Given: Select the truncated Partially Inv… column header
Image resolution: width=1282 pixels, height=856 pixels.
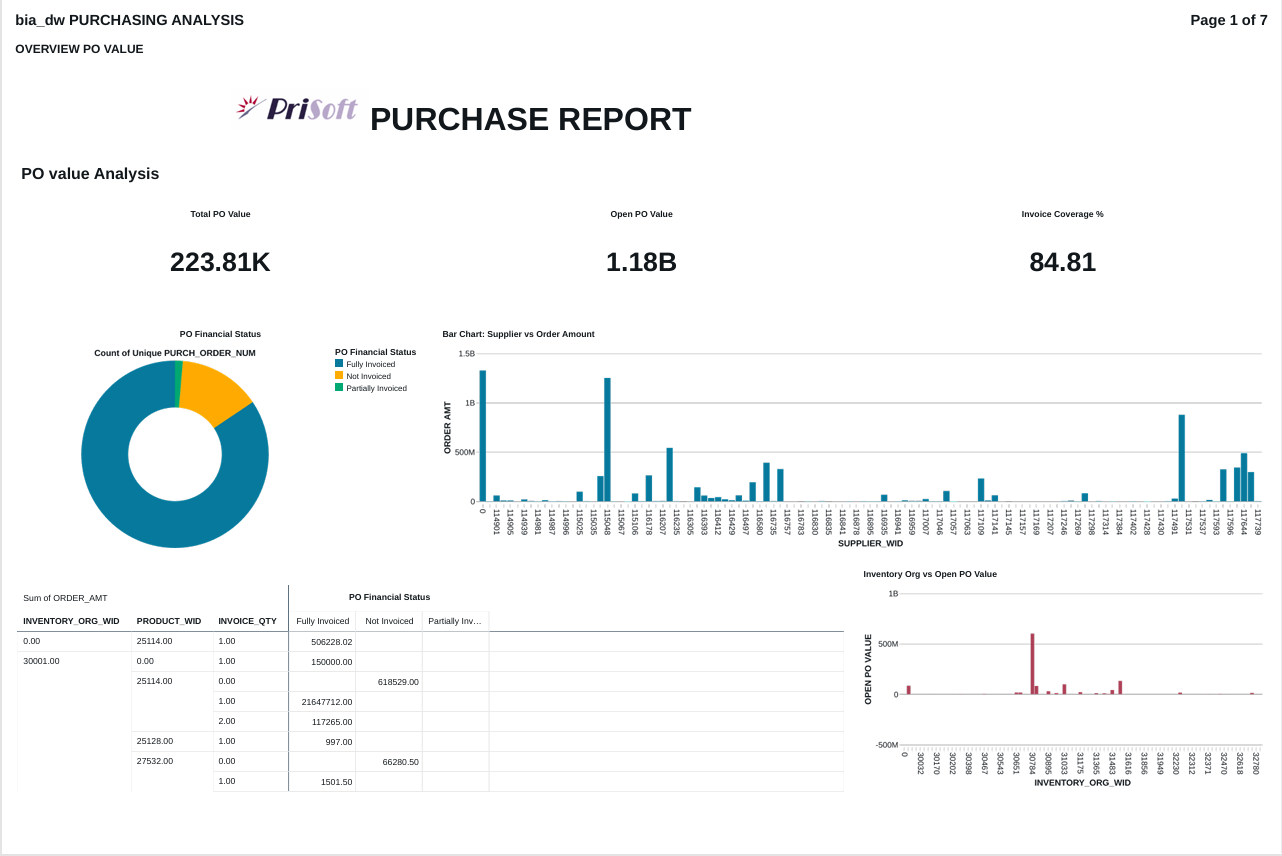Looking at the screenshot, I should (x=455, y=621).
